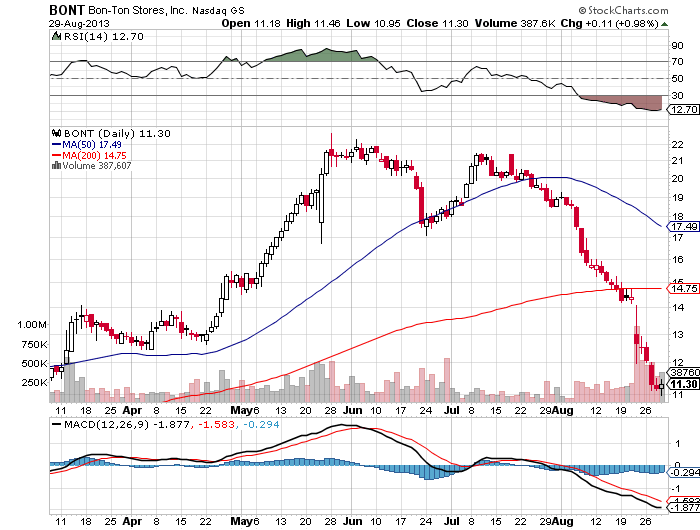Image resolution: width=700 pixels, height=530 pixels.
Task: Click the Apr label under the MACD panel
Action: 132,522
